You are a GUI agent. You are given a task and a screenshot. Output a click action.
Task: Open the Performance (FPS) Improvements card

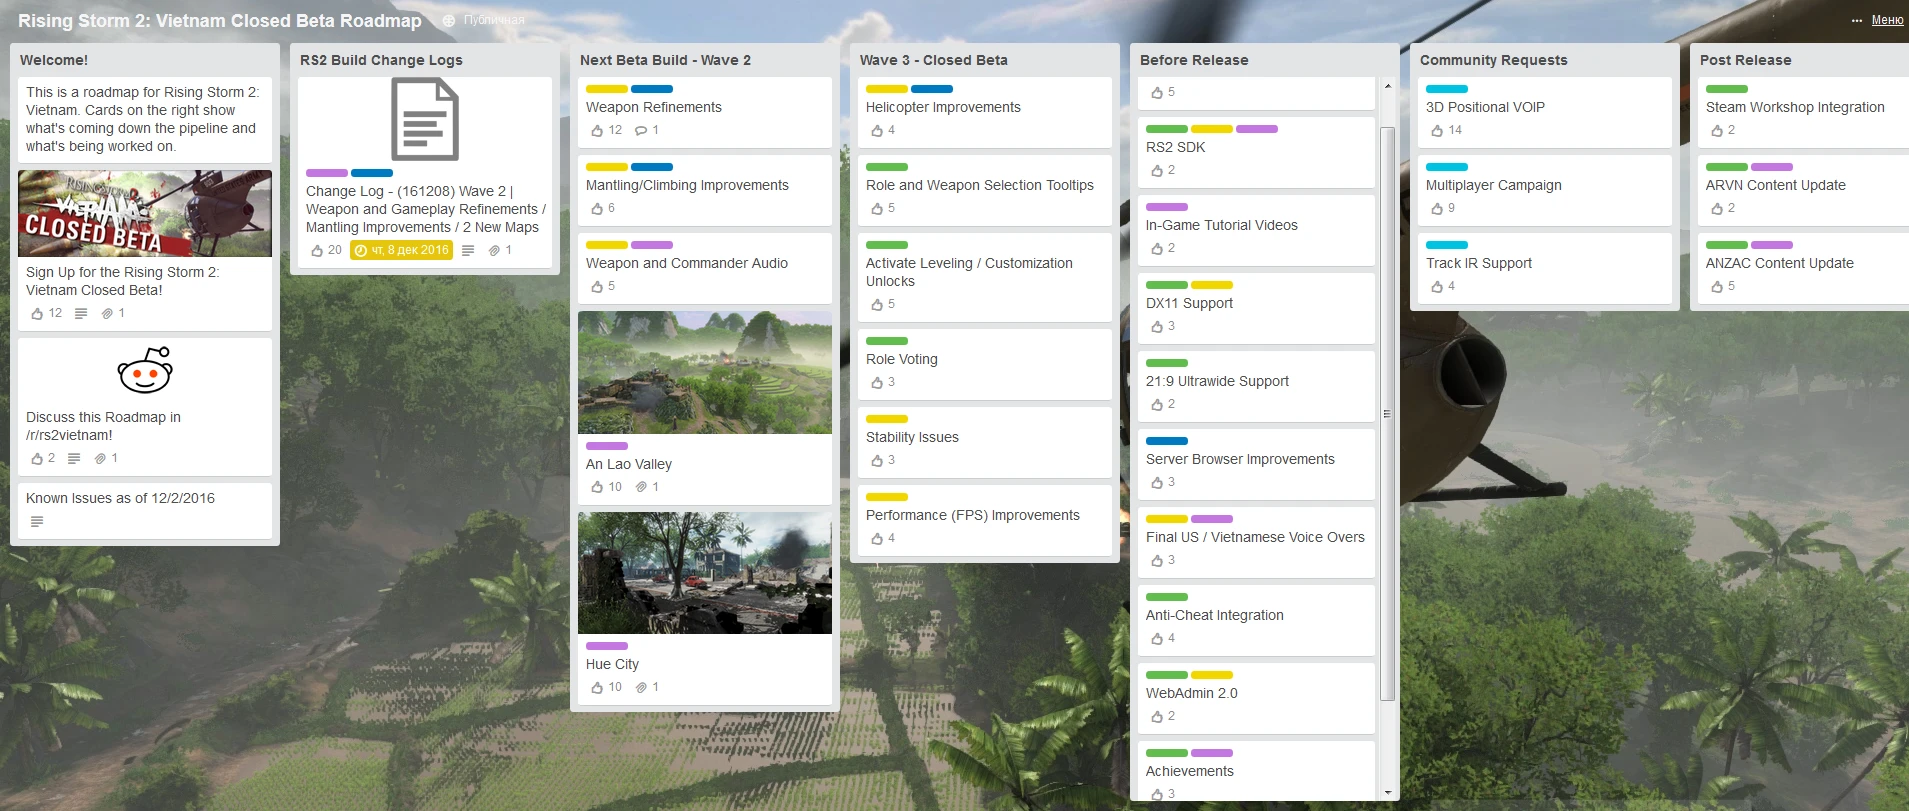[985, 520]
